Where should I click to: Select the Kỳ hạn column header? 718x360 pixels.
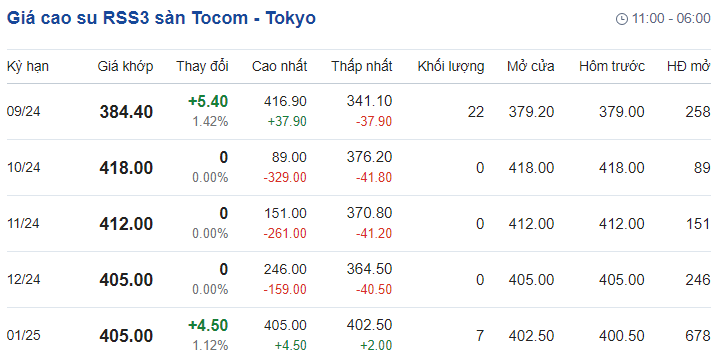click(x=28, y=66)
